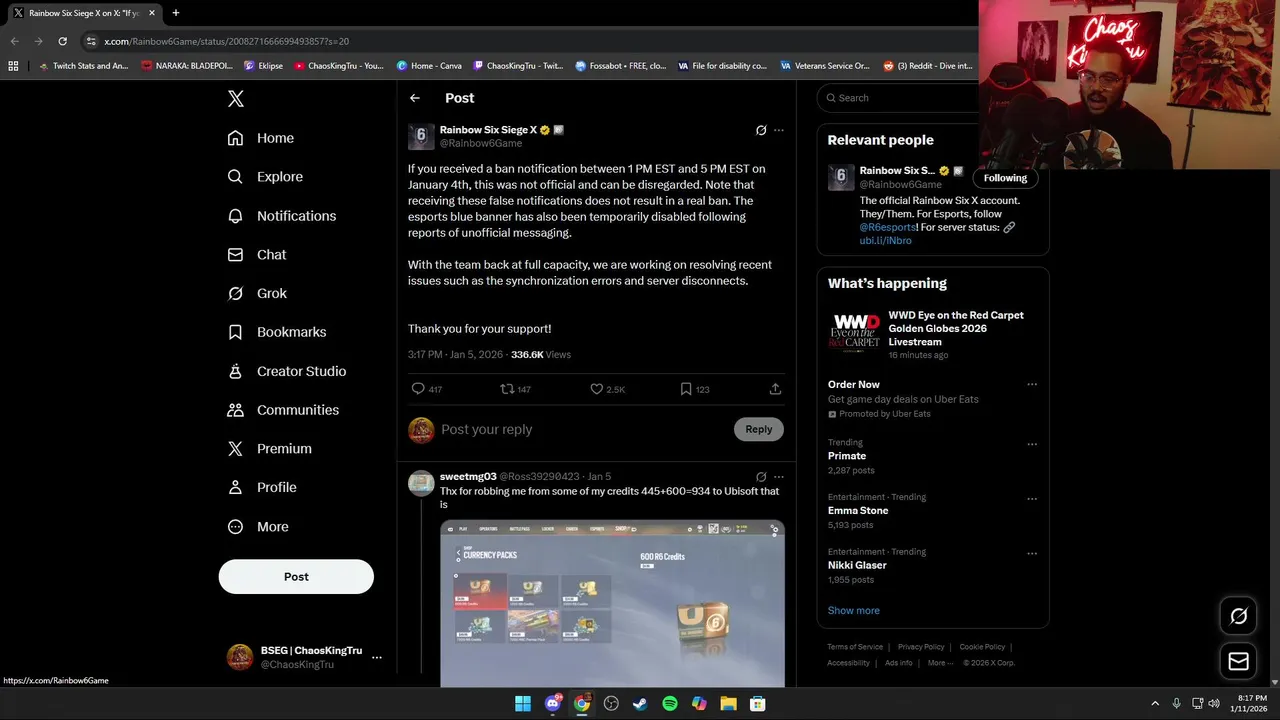Open a new Chrome tab

176,13
